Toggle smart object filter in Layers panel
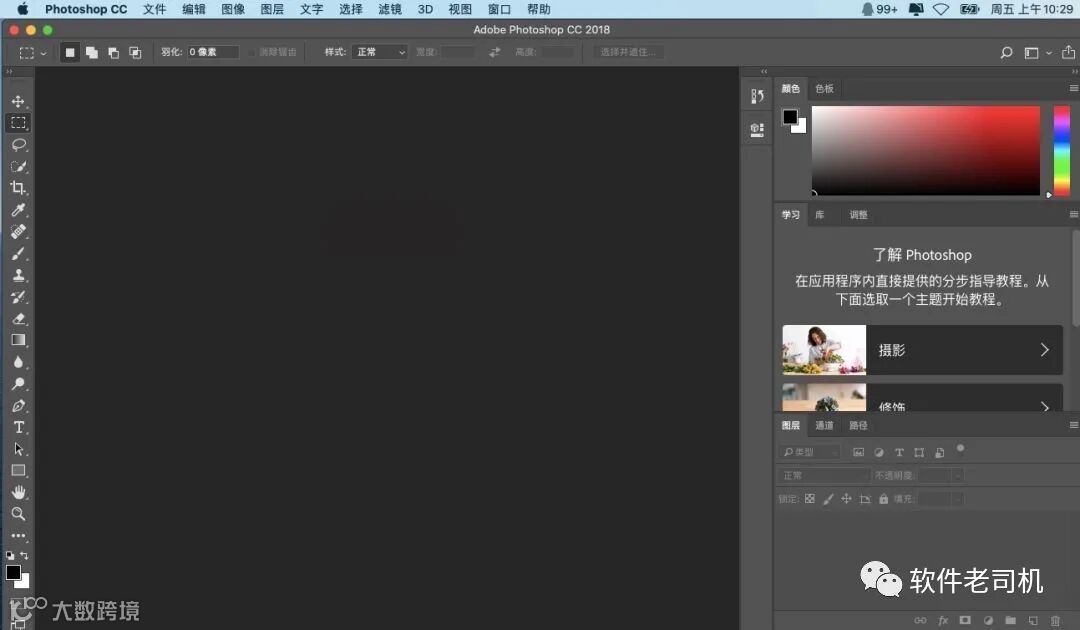Screen dimensions: 1080x630 939,452
